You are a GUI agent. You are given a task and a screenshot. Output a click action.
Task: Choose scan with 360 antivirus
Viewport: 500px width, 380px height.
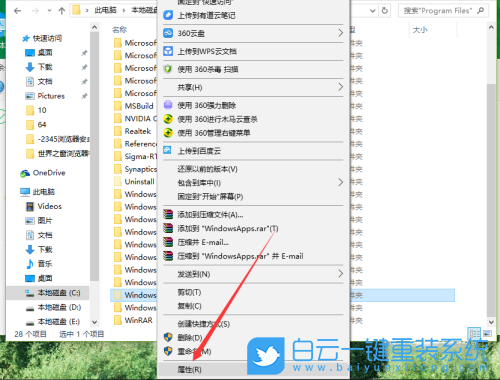(x=253, y=69)
